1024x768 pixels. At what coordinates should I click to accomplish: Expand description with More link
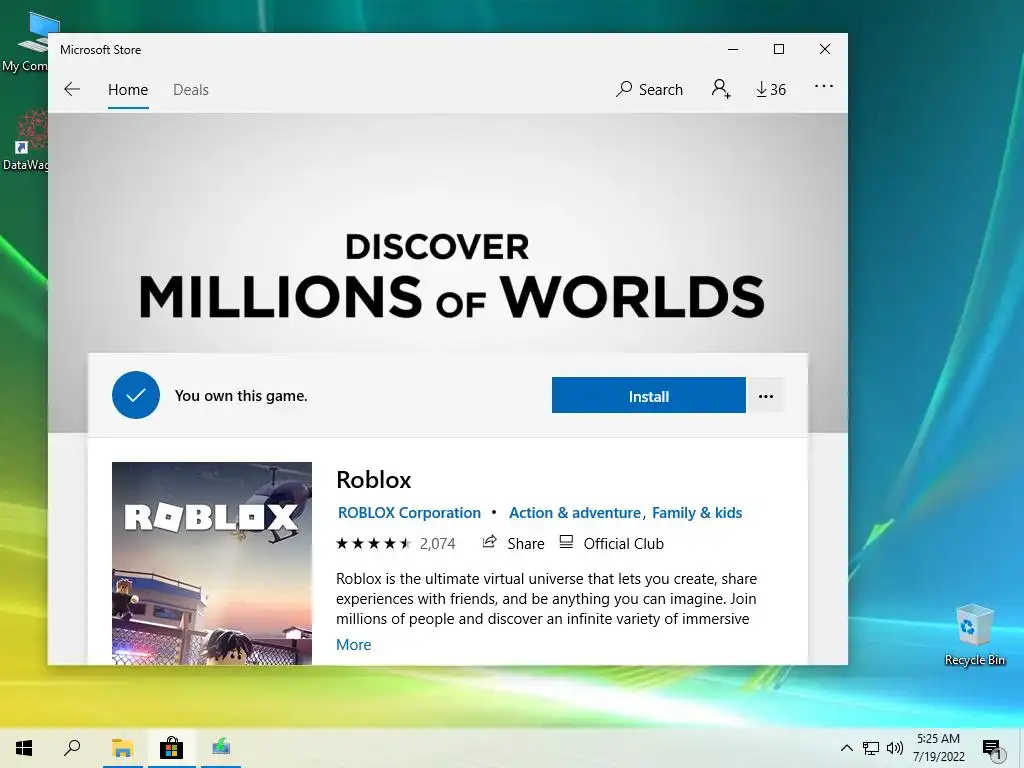(x=353, y=645)
